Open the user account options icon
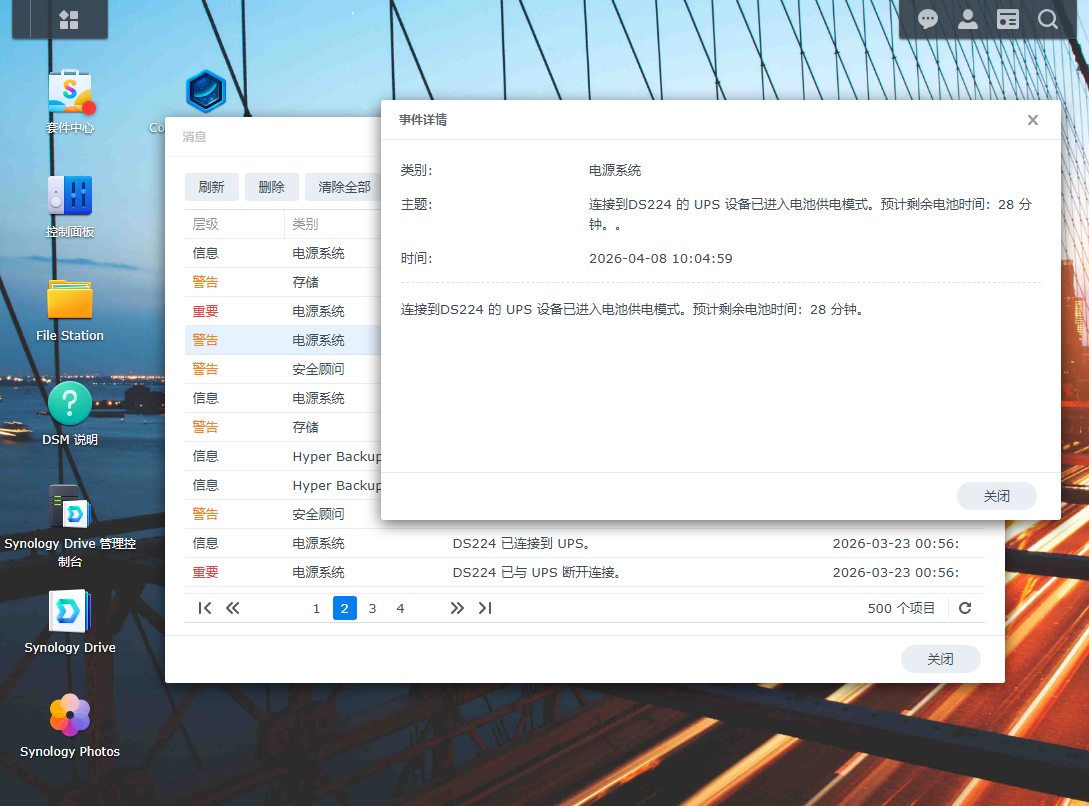 (968, 20)
